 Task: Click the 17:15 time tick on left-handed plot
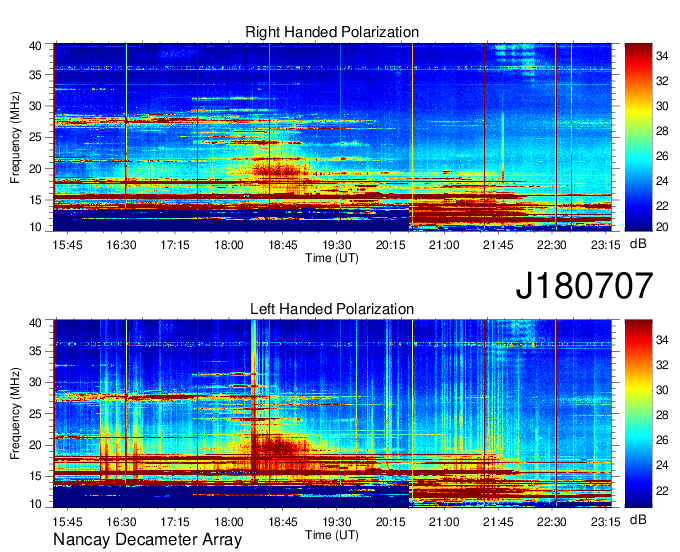coord(175,522)
